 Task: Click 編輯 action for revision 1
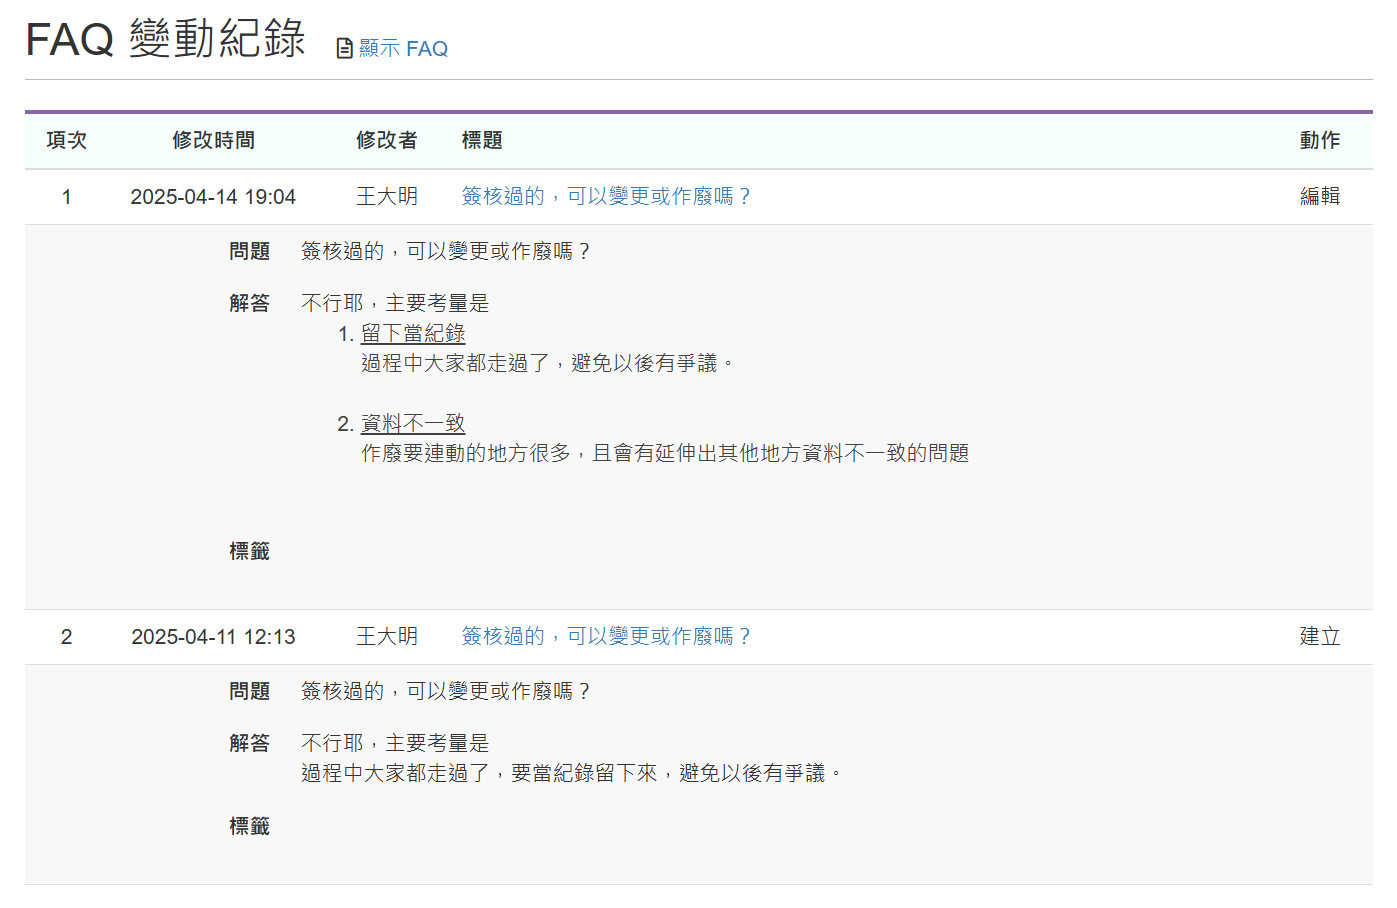click(1319, 196)
